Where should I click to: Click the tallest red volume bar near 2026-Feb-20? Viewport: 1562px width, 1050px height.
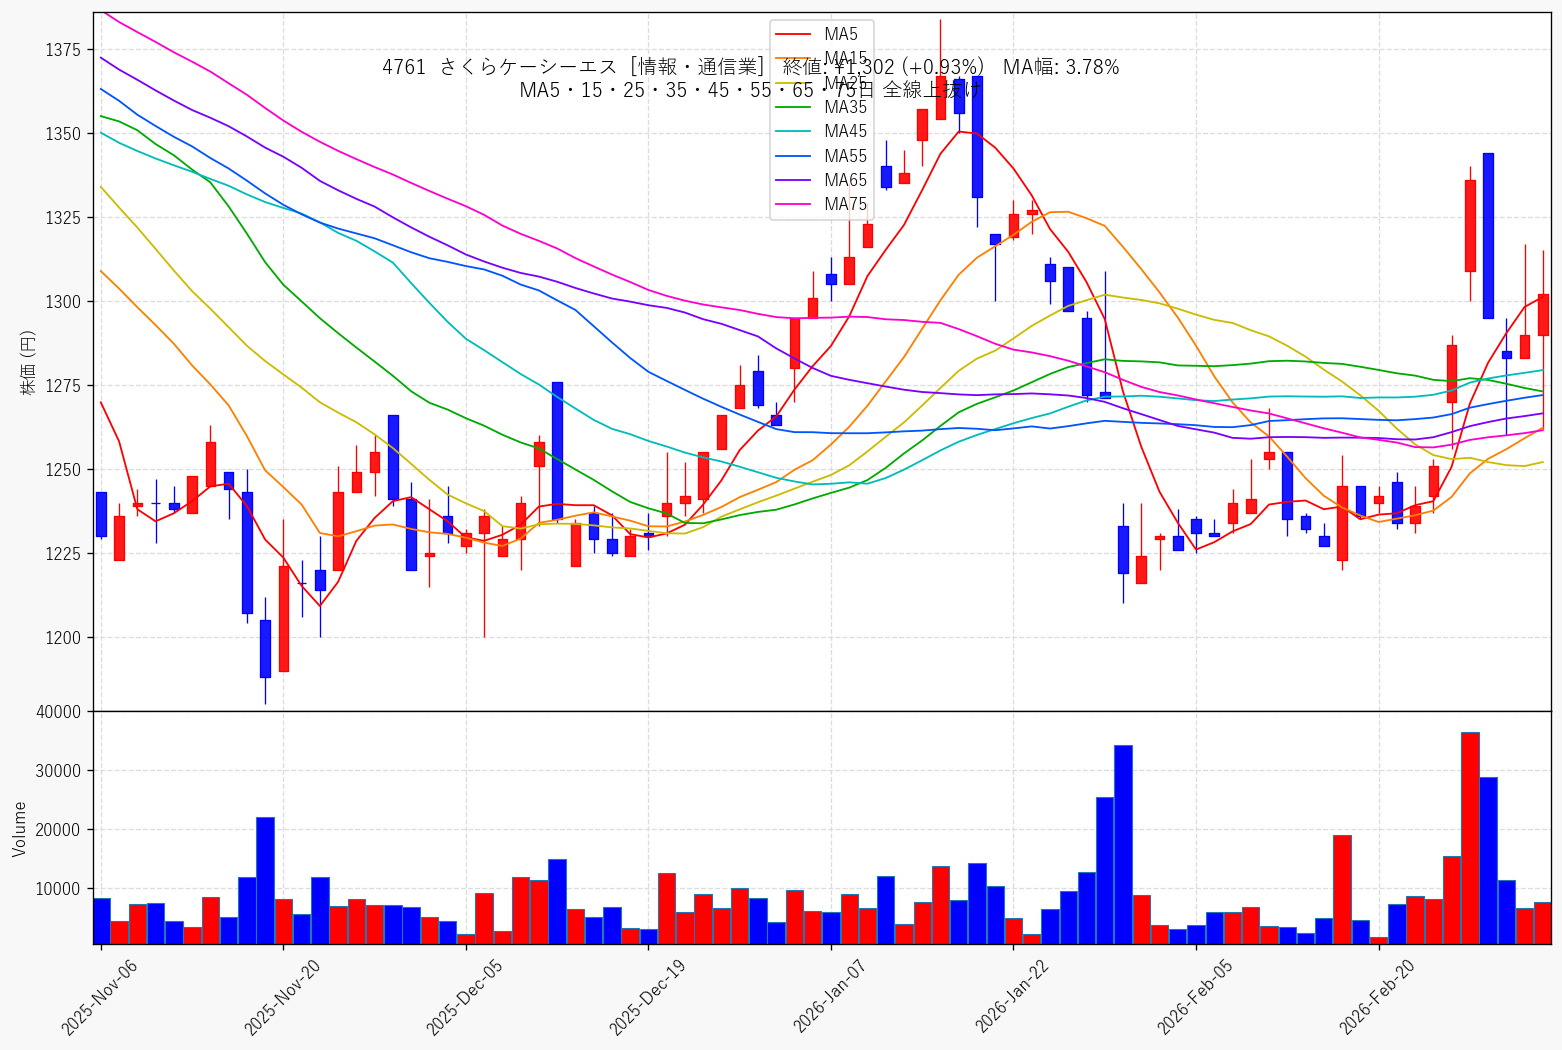tap(1470, 838)
